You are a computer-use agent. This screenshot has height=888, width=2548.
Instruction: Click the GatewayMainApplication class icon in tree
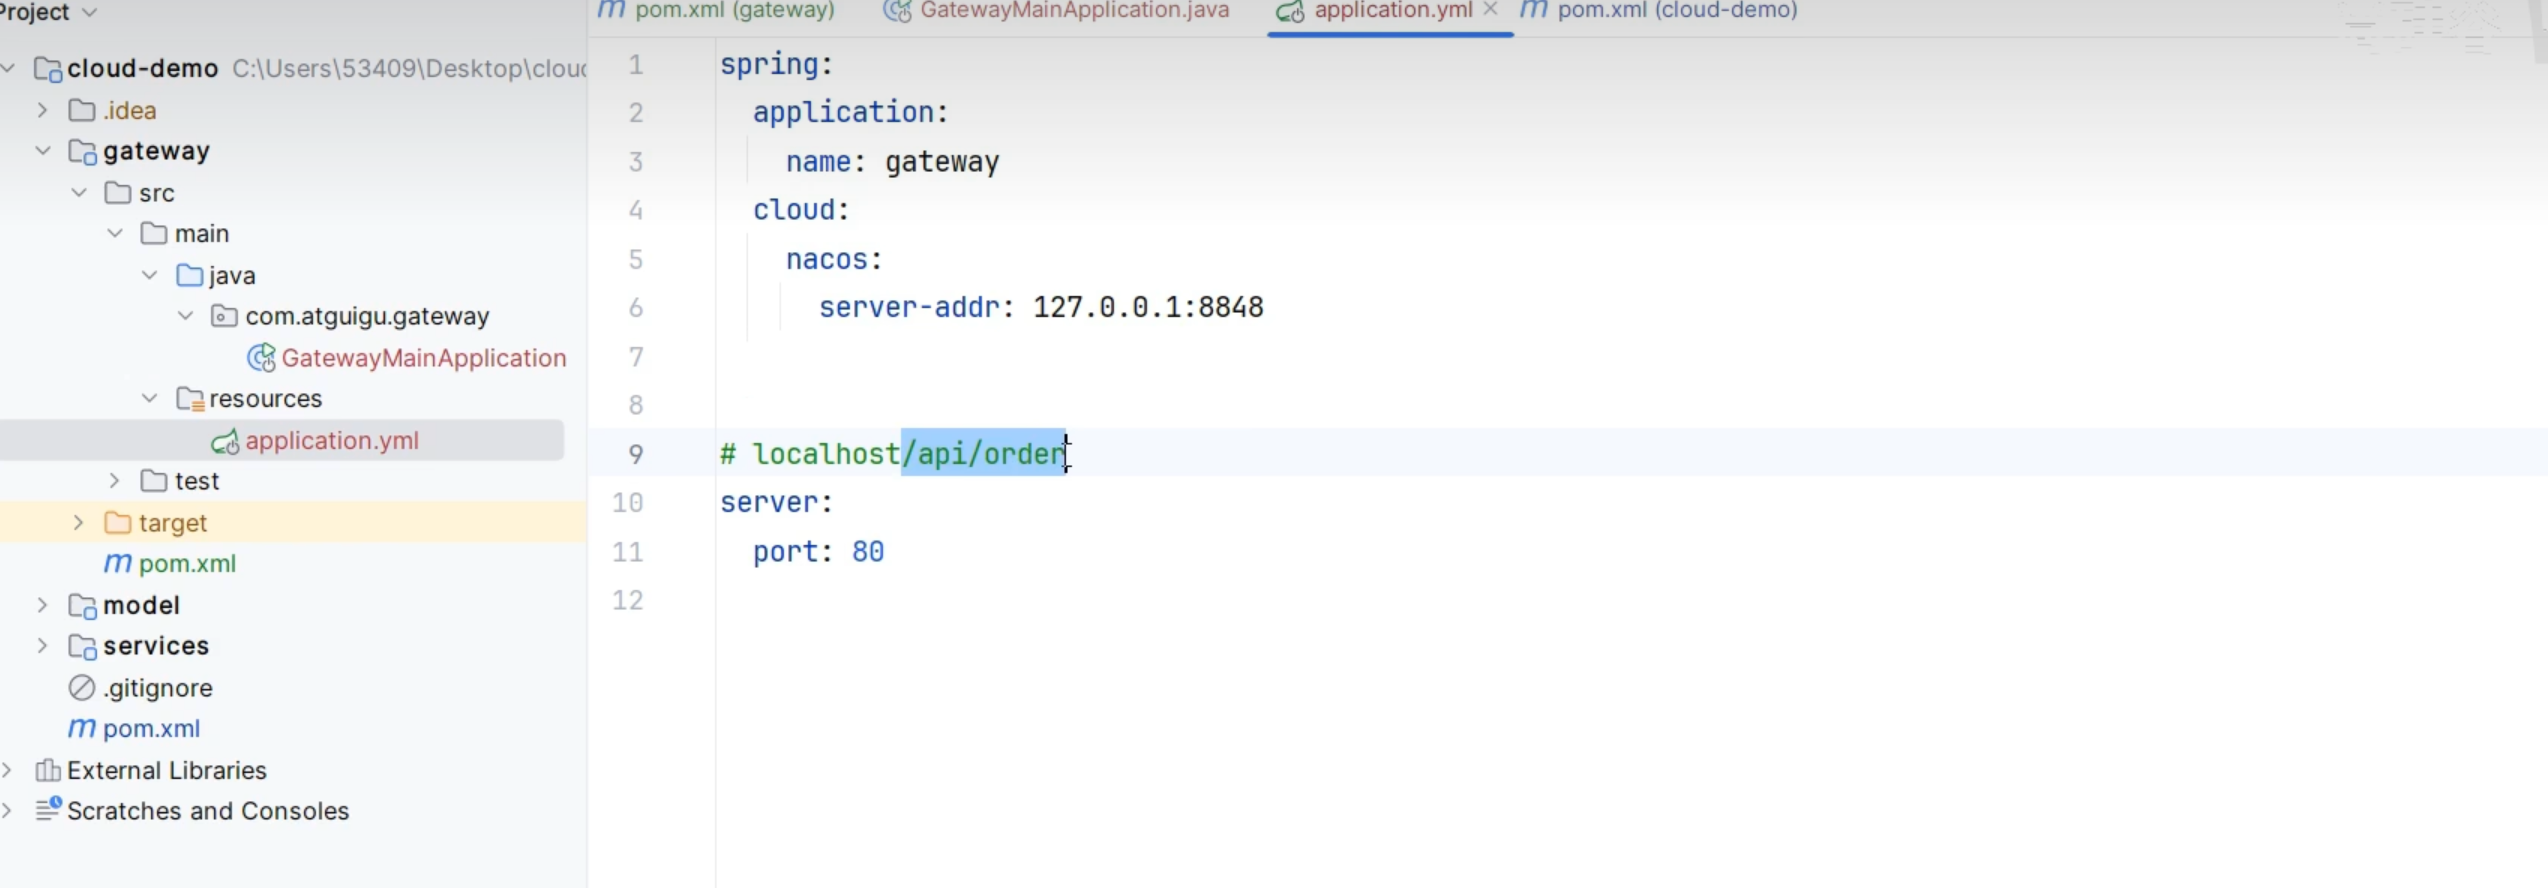pyautogui.click(x=261, y=358)
